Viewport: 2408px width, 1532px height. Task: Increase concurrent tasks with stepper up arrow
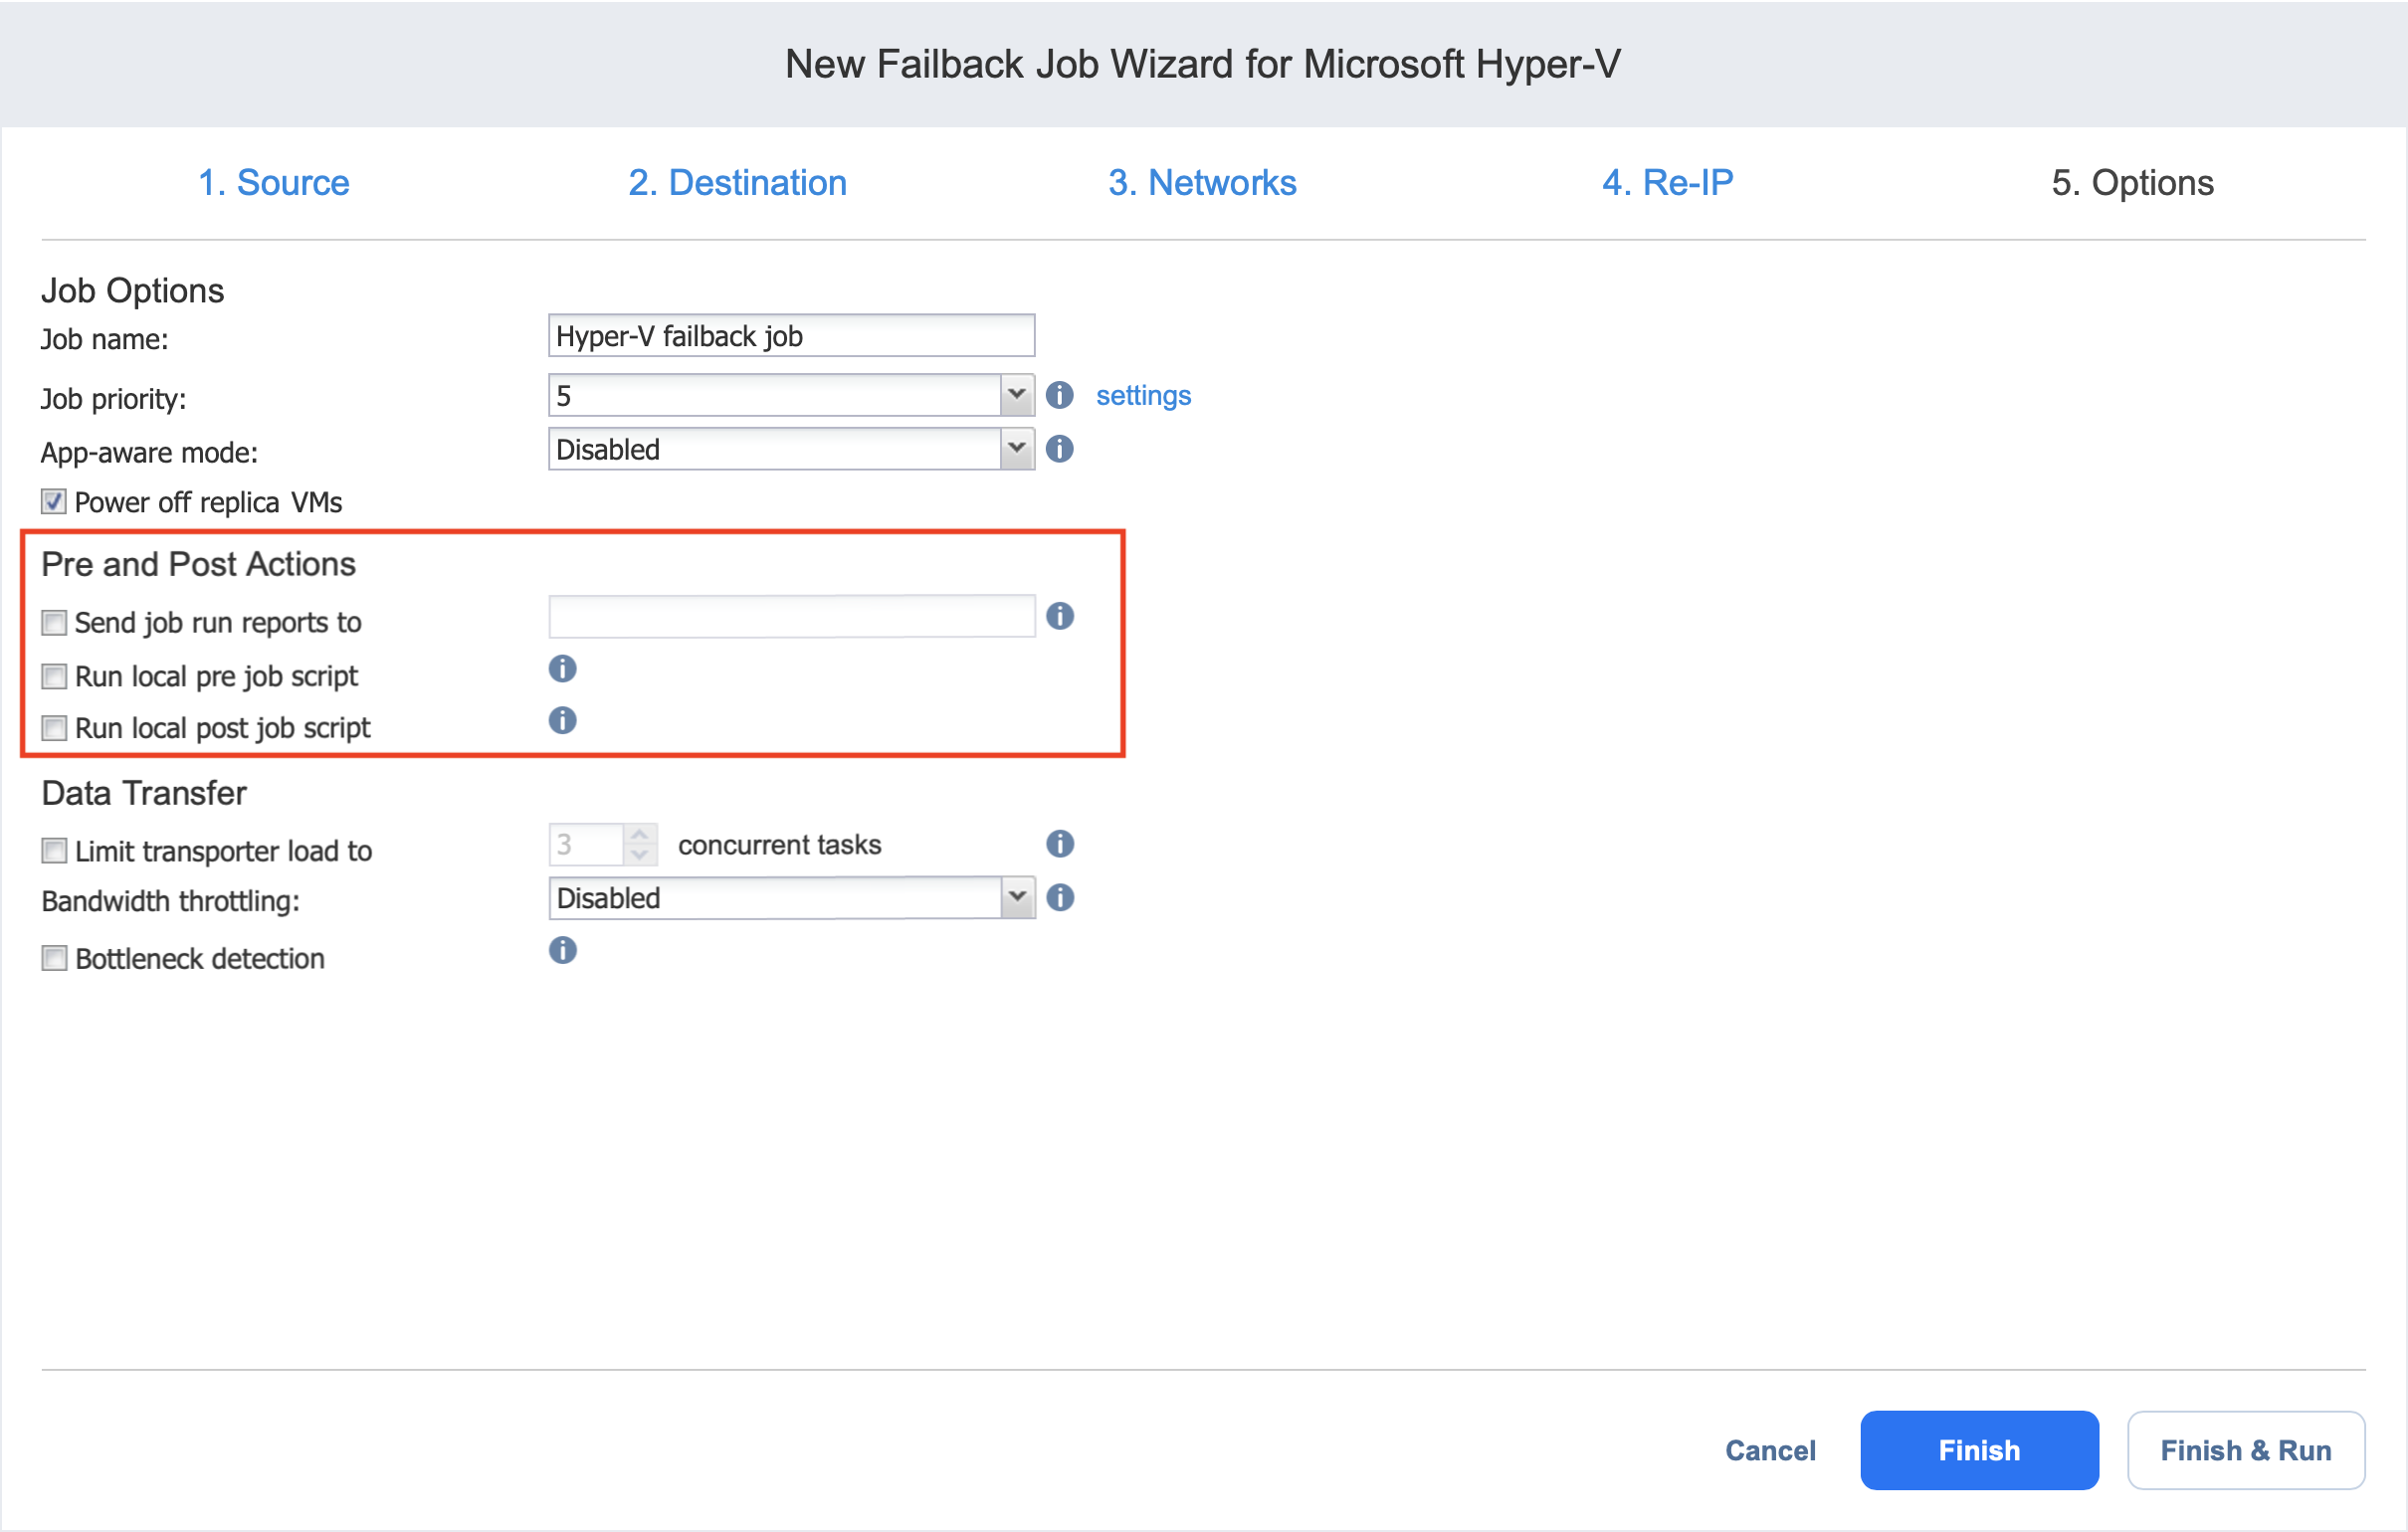pyautogui.click(x=640, y=834)
